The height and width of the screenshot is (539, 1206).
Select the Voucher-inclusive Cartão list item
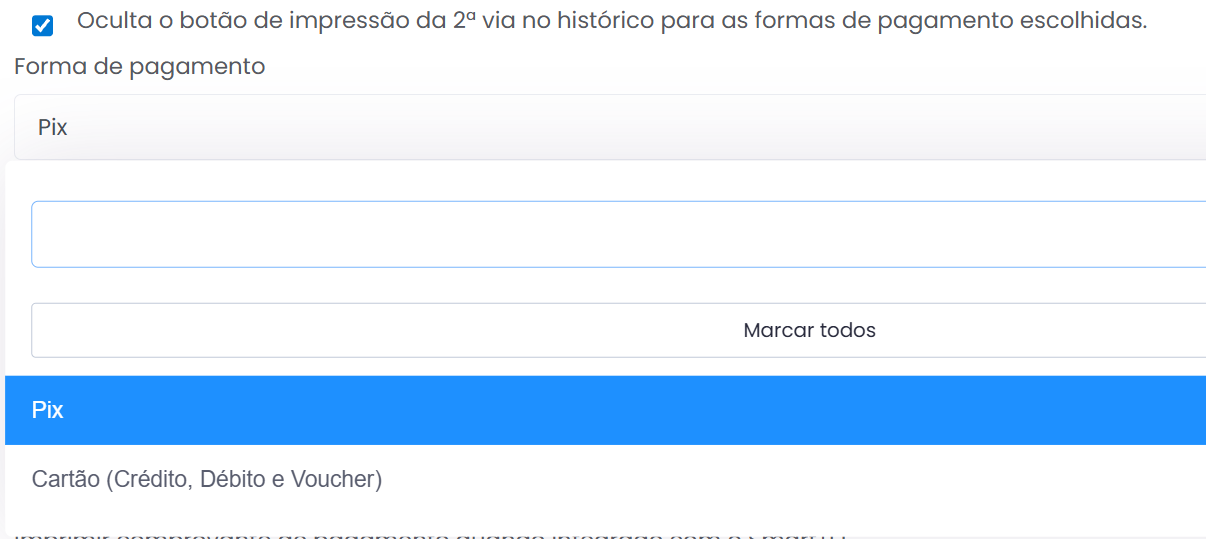point(207,480)
